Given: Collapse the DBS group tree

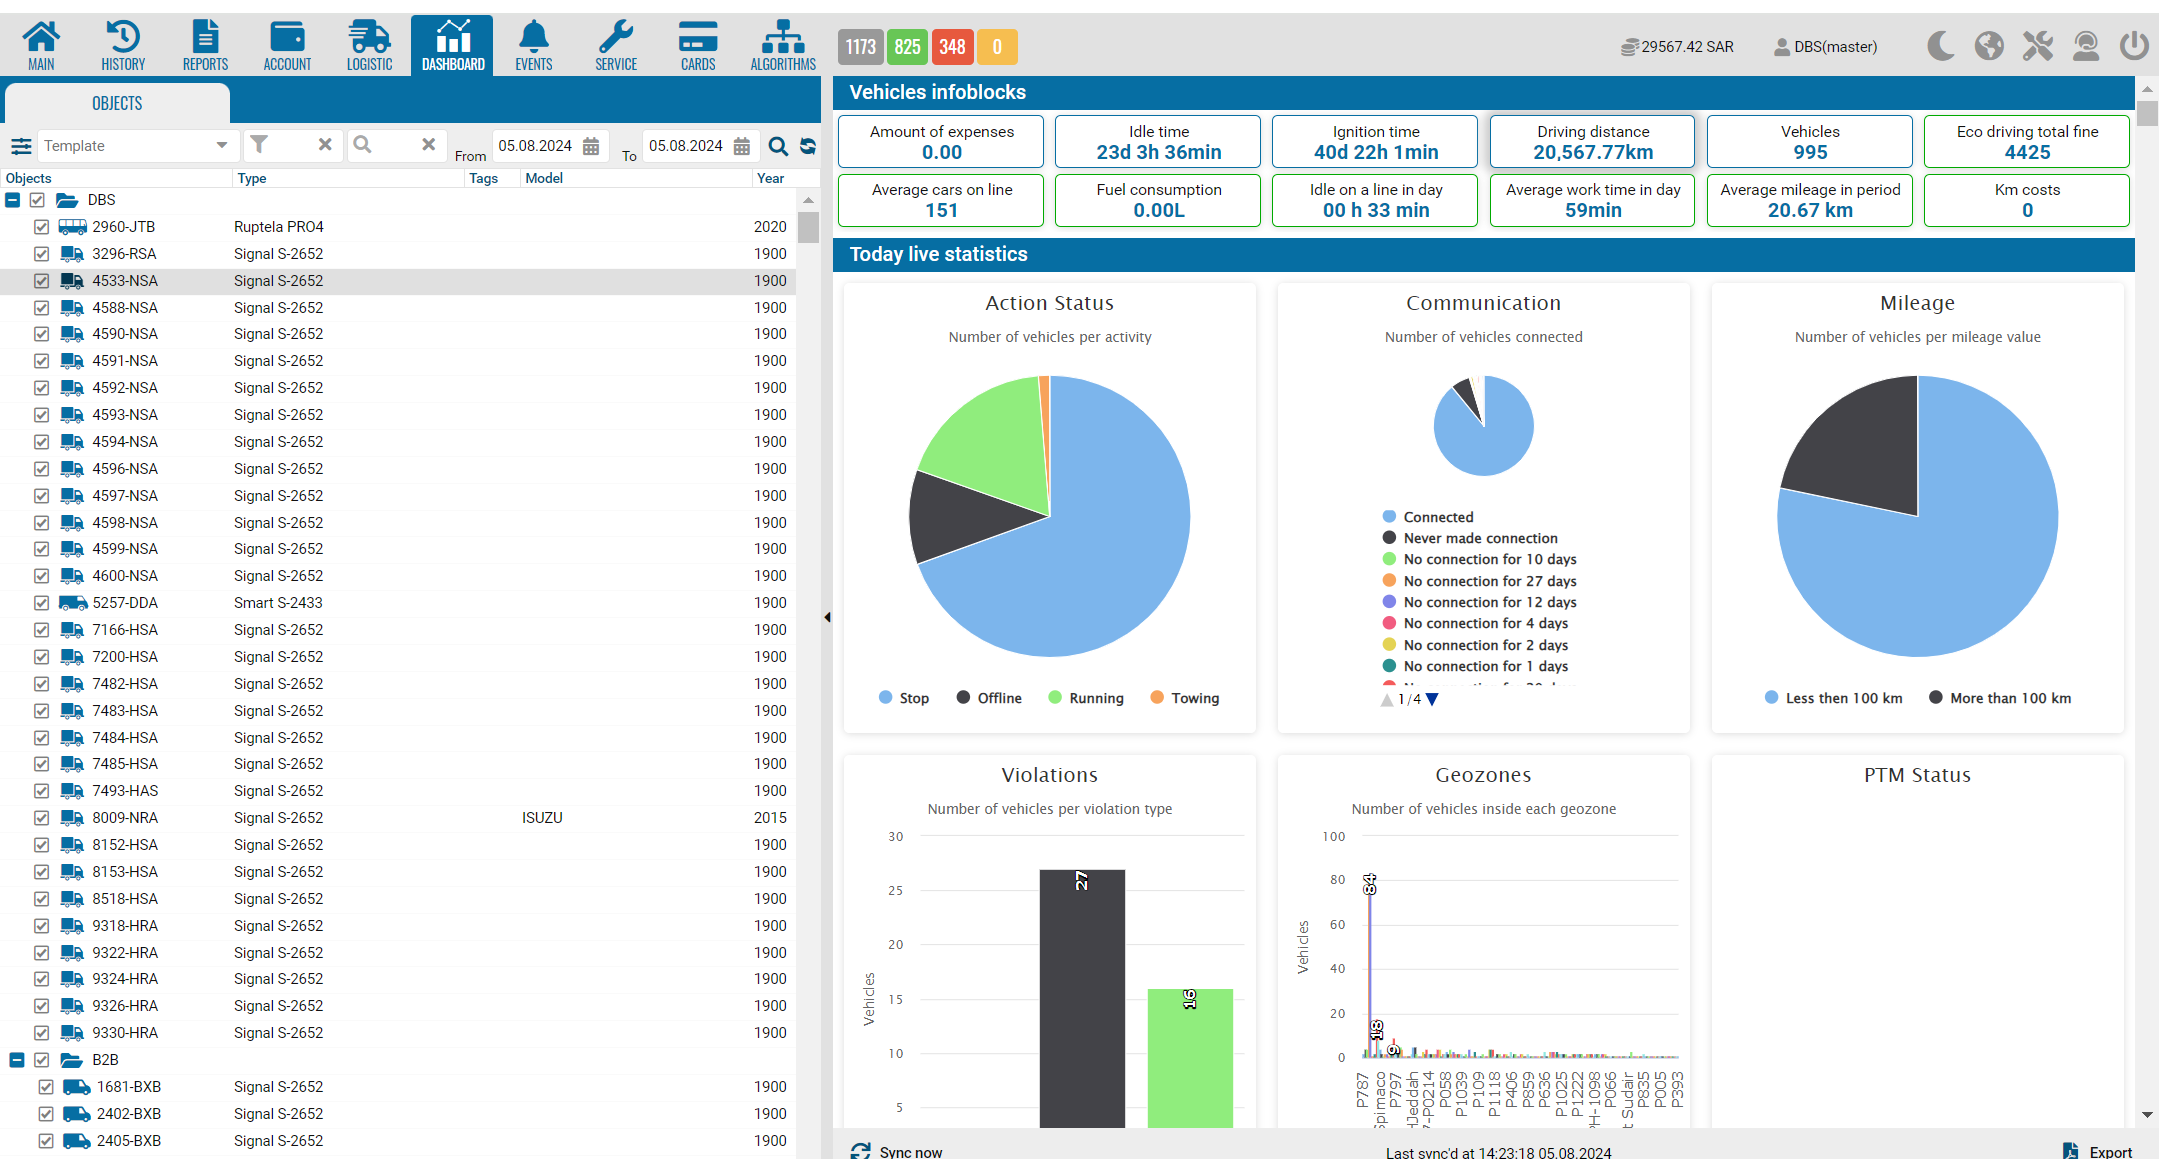Looking at the screenshot, I should pos(13,200).
